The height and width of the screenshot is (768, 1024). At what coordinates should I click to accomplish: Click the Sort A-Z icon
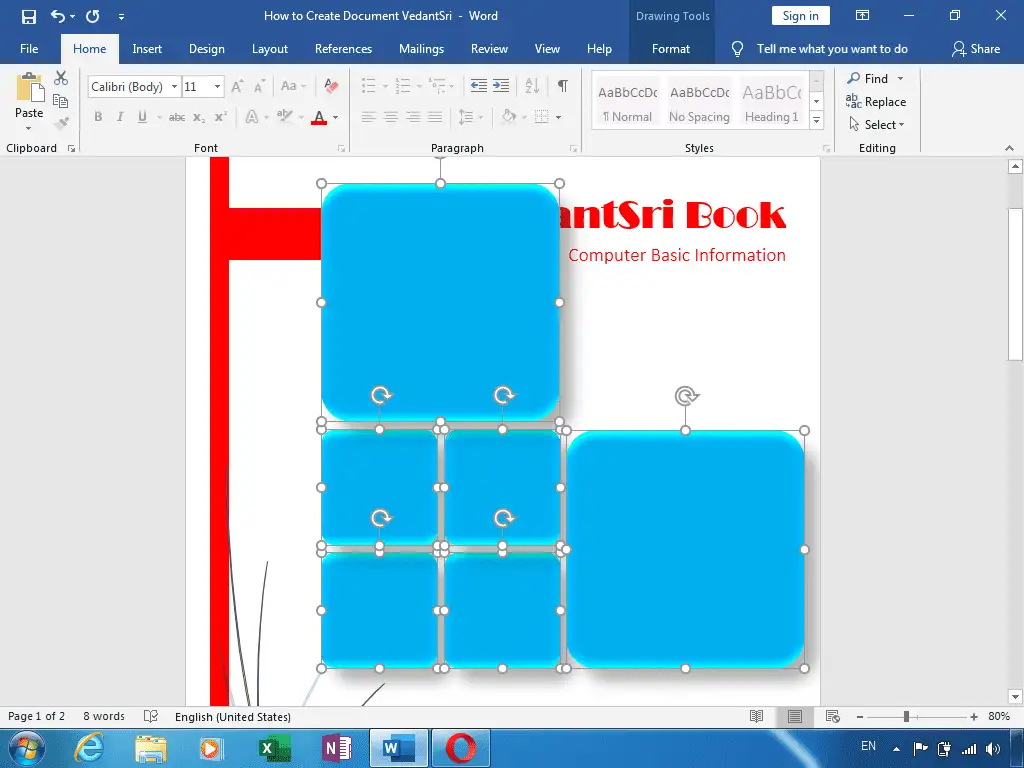532,86
